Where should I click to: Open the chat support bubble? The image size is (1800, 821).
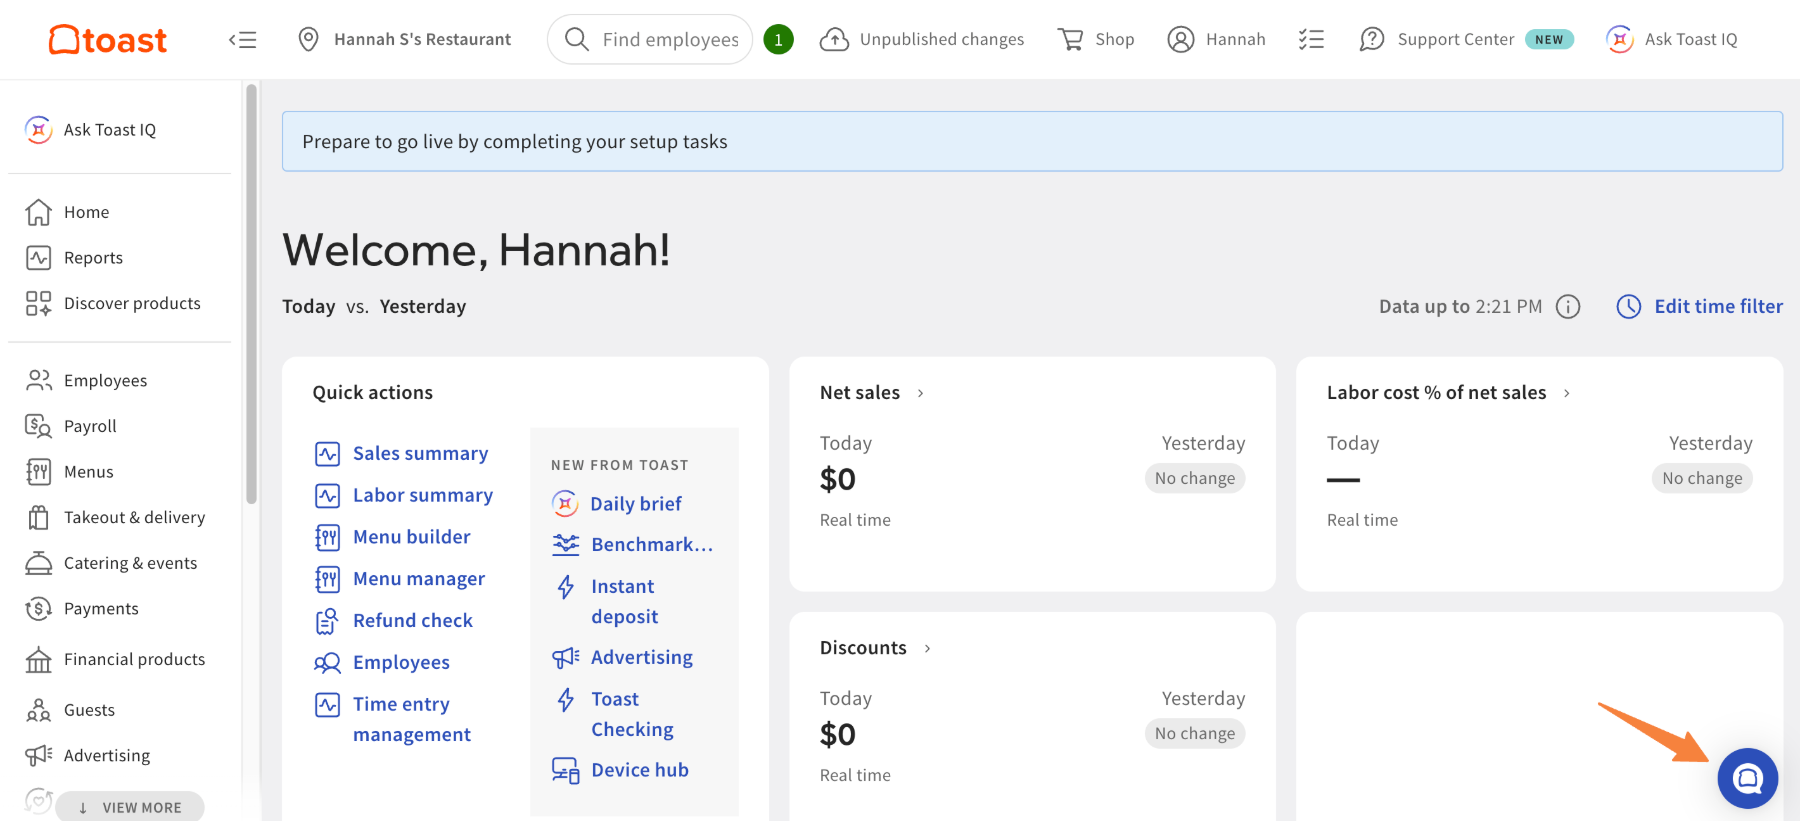point(1747,778)
